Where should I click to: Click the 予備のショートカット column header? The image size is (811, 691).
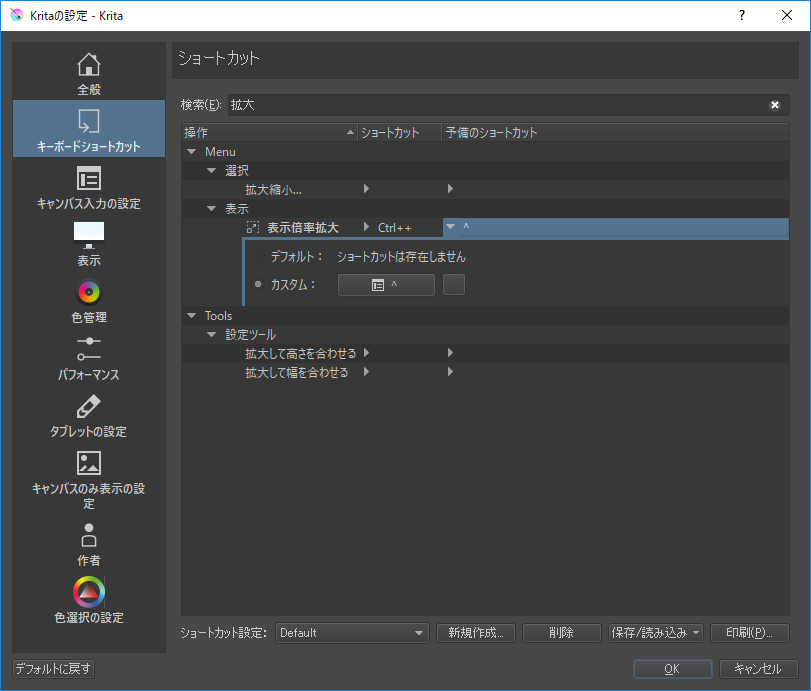point(615,132)
